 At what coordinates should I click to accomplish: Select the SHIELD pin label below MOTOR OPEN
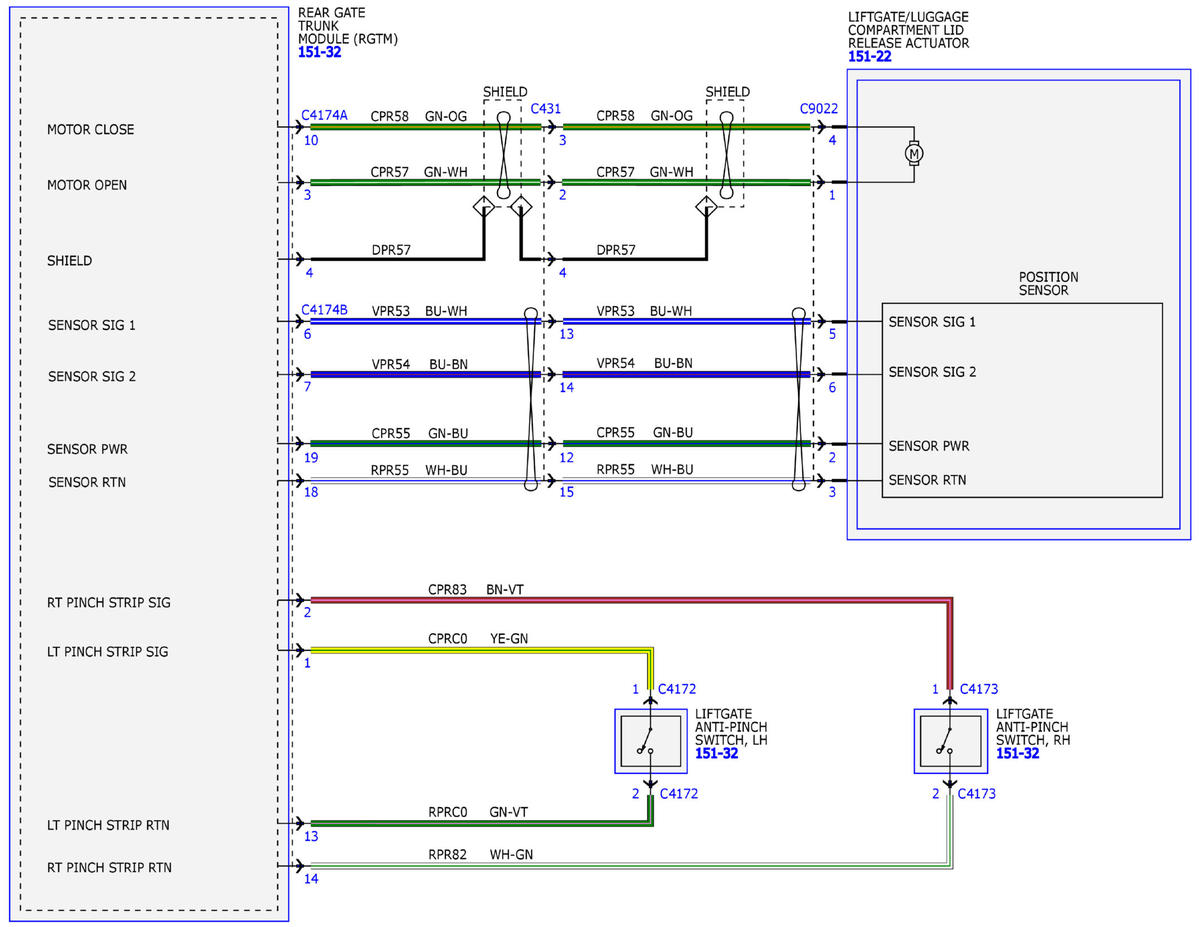tap(69, 261)
